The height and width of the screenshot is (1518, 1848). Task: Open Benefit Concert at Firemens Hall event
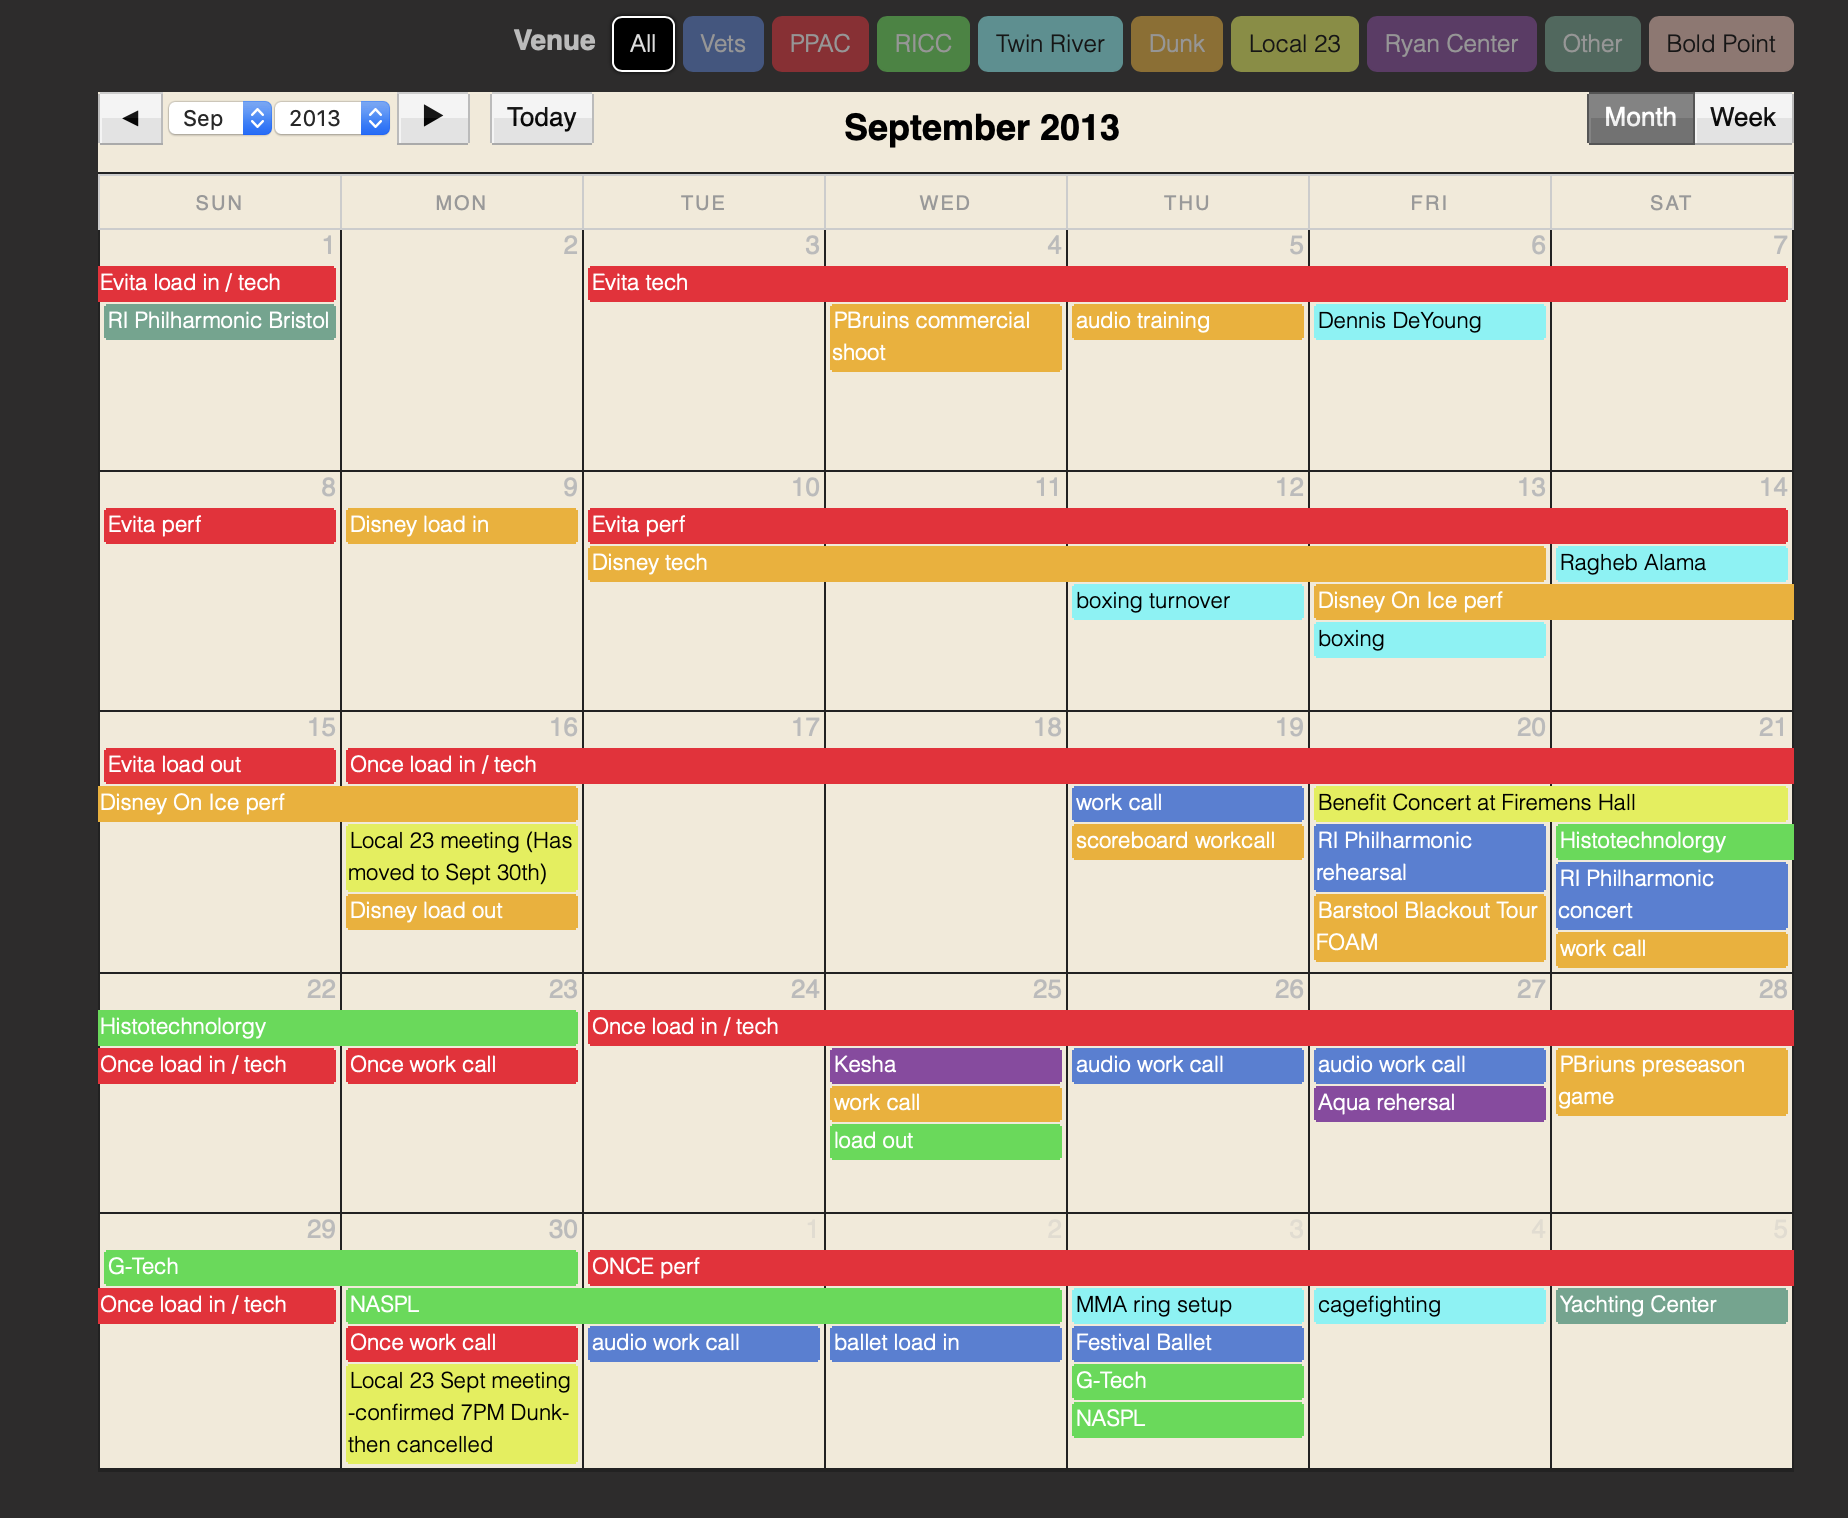[1548, 803]
